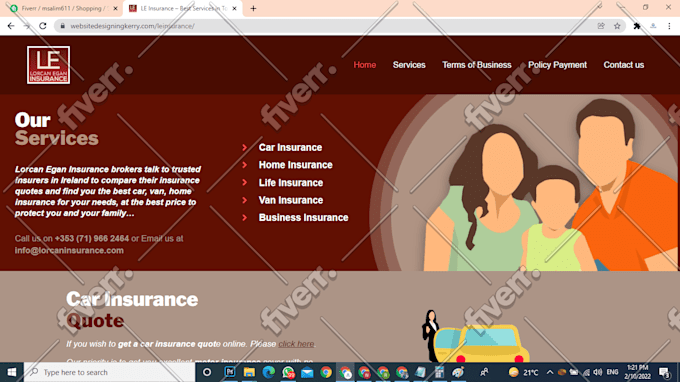Image resolution: width=680 pixels, height=382 pixels.
Task: Open Photoshop from the taskbar
Action: [230, 372]
